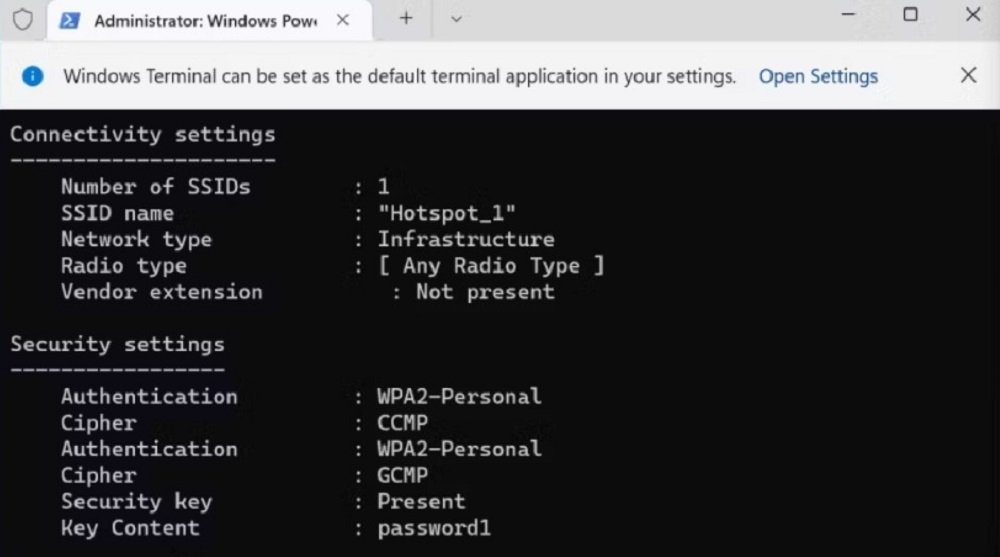Maximize the Windows Terminal window
Screen dimensions: 1000x557
pos(910,14)
